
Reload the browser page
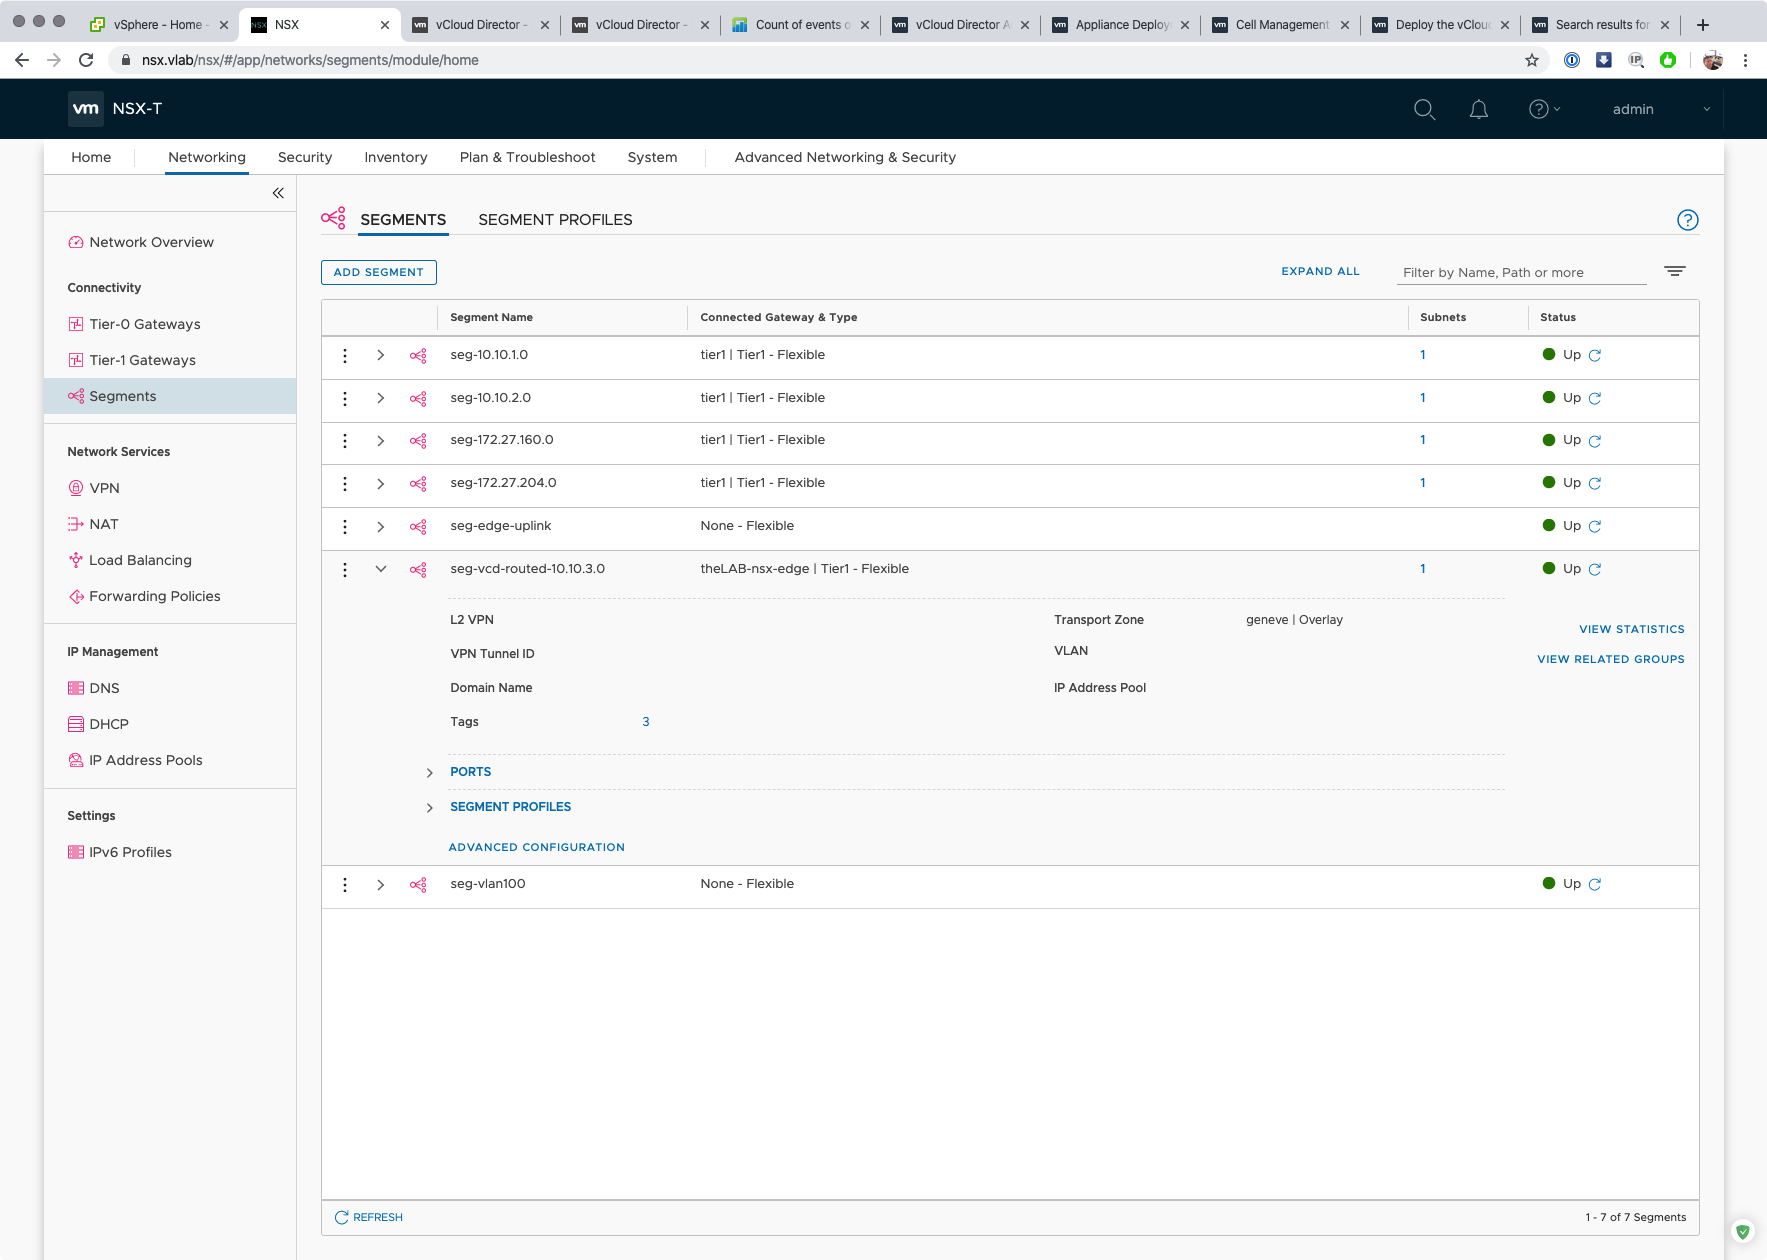(86, 60)
